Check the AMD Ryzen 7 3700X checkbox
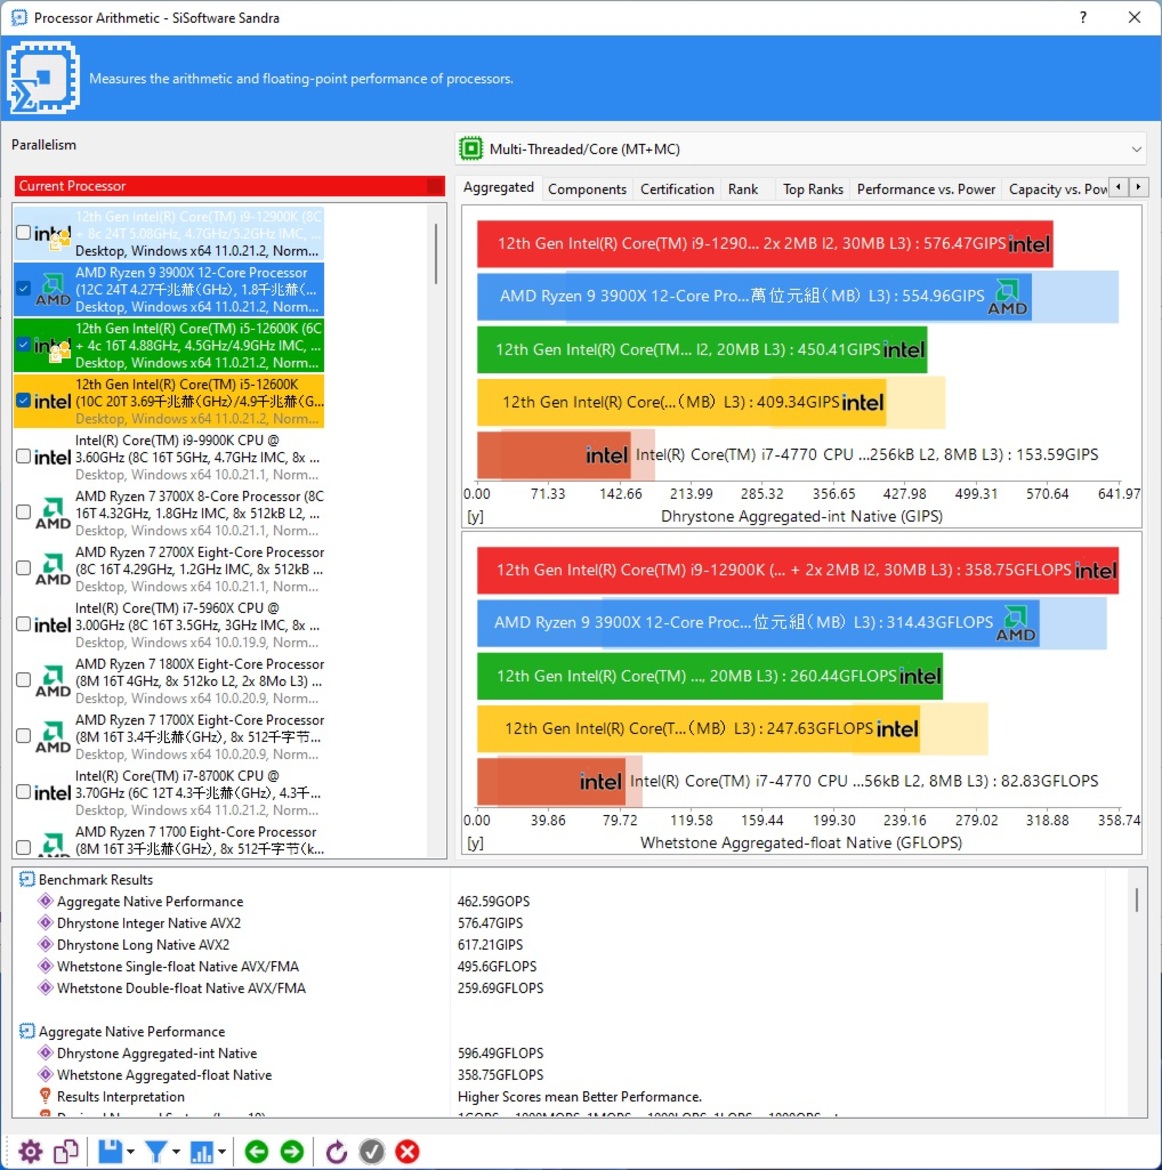Viewport: 1162px width, 1170px height. [23, 512]
